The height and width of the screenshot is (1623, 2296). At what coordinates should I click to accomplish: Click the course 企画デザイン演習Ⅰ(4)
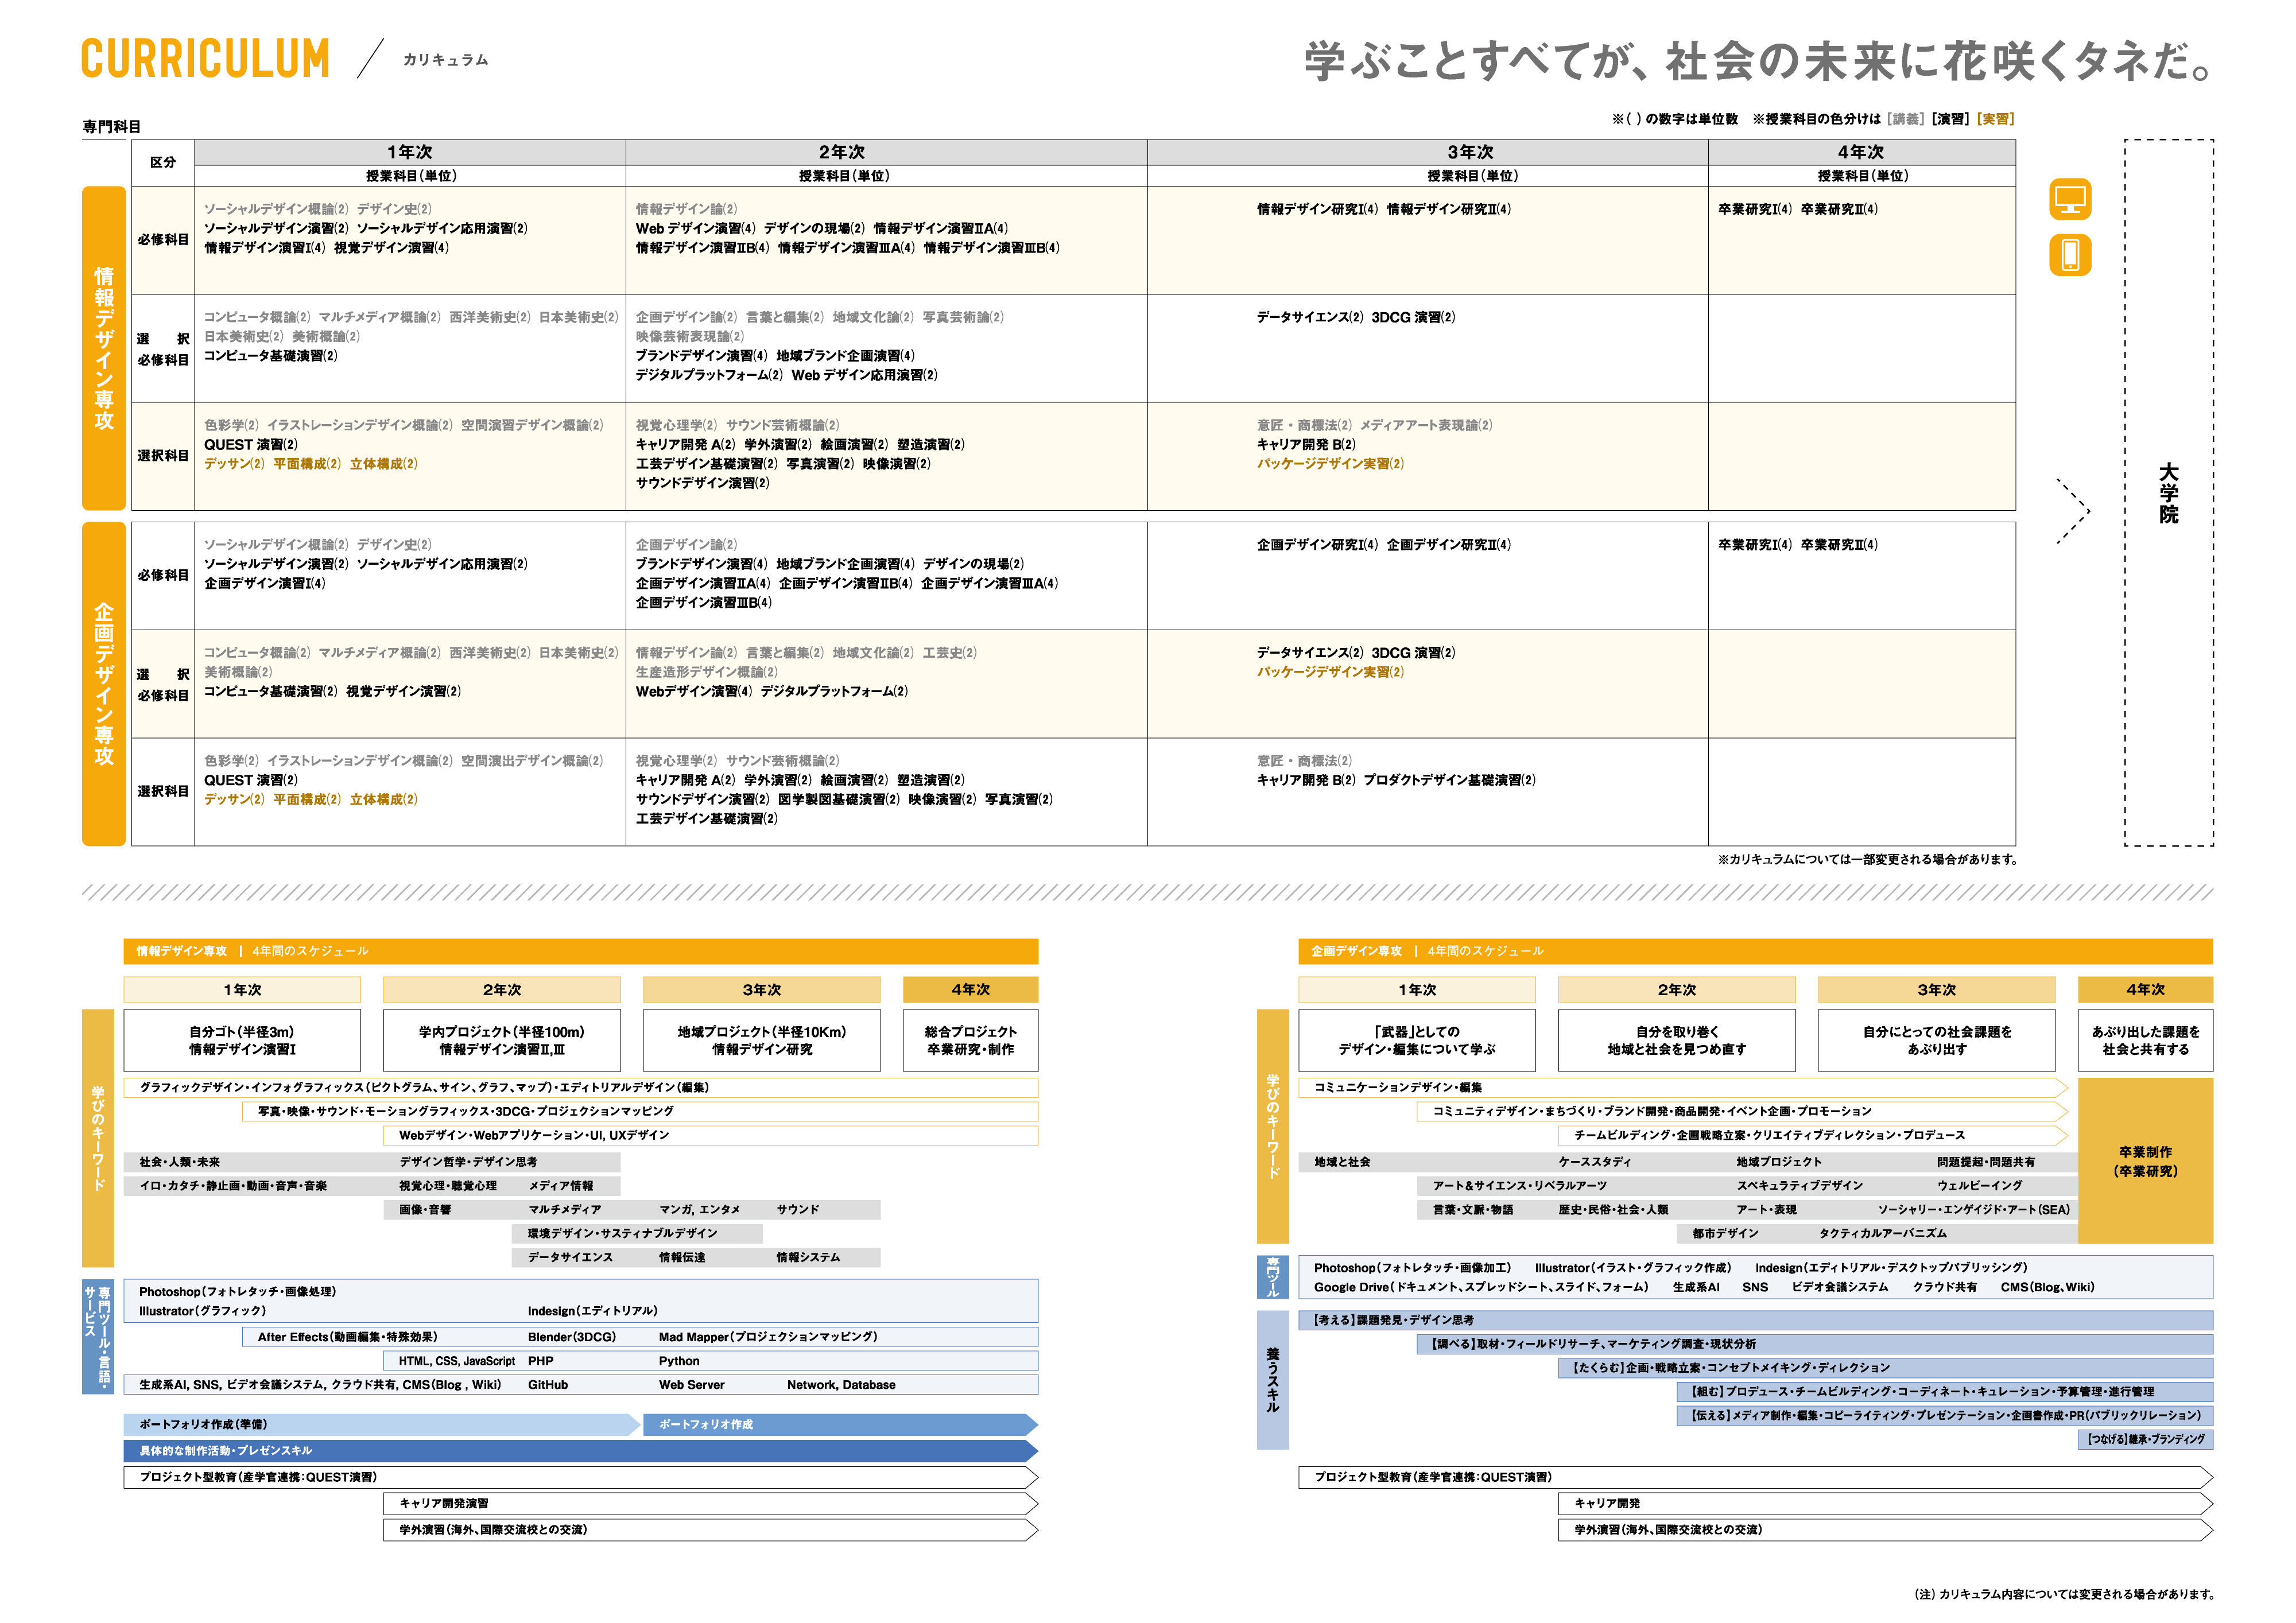click(265, 584)
